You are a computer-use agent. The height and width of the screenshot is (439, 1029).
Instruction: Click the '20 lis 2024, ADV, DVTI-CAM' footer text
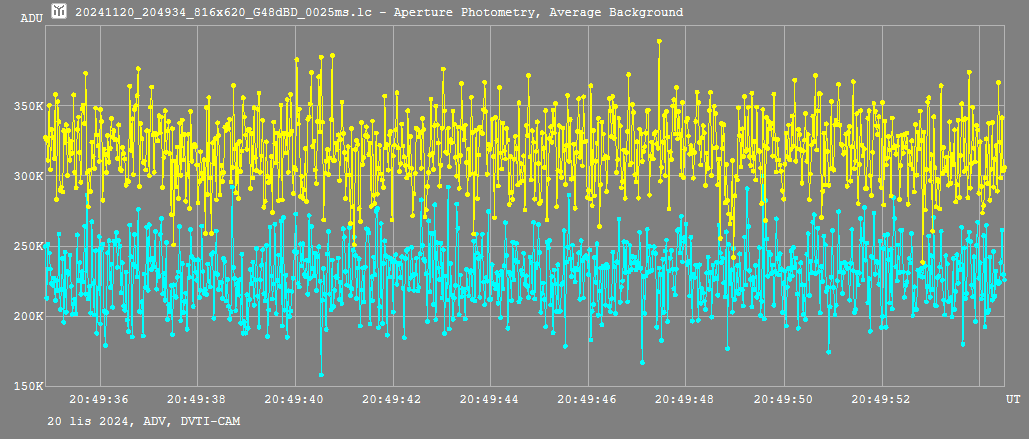144,421
